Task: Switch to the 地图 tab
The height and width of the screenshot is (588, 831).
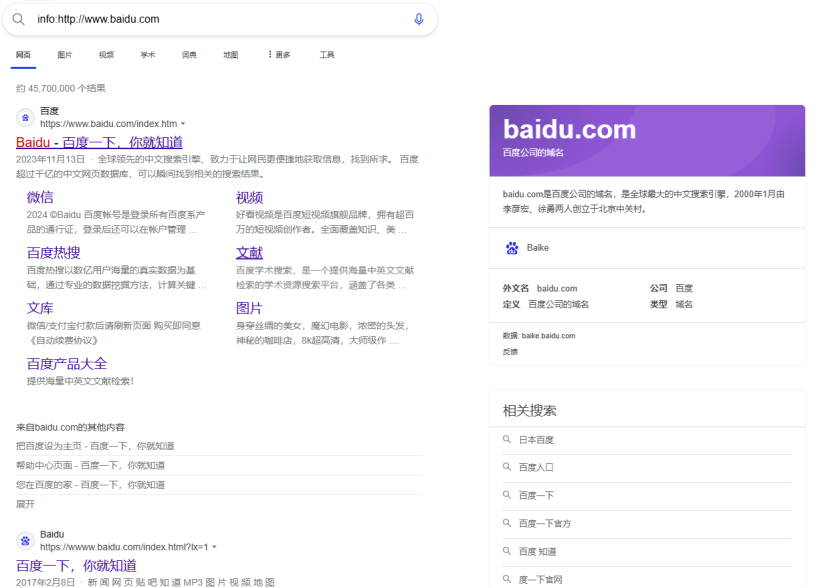Action: (x=231, y=55)
